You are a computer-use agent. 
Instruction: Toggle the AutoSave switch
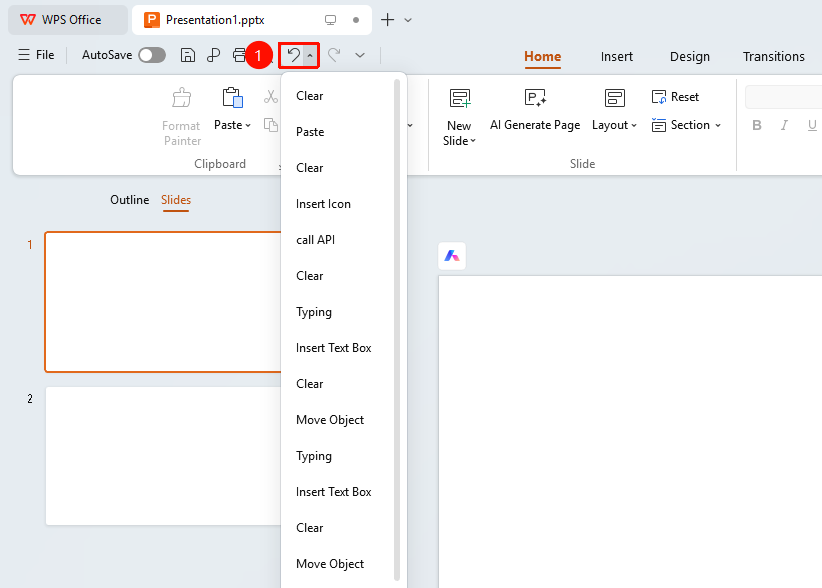pyautogui.click(x=152, y=55)
